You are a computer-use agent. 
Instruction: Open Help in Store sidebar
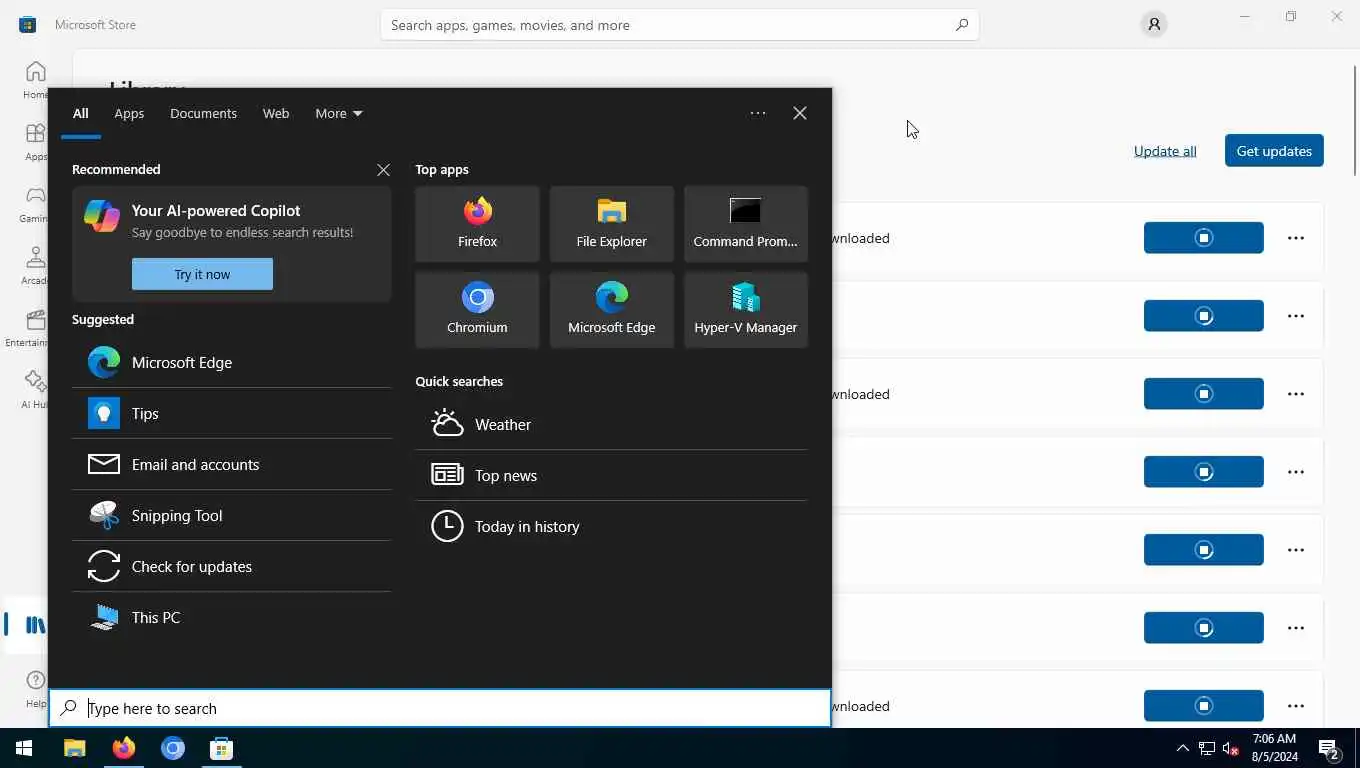(x=35, y=688)
